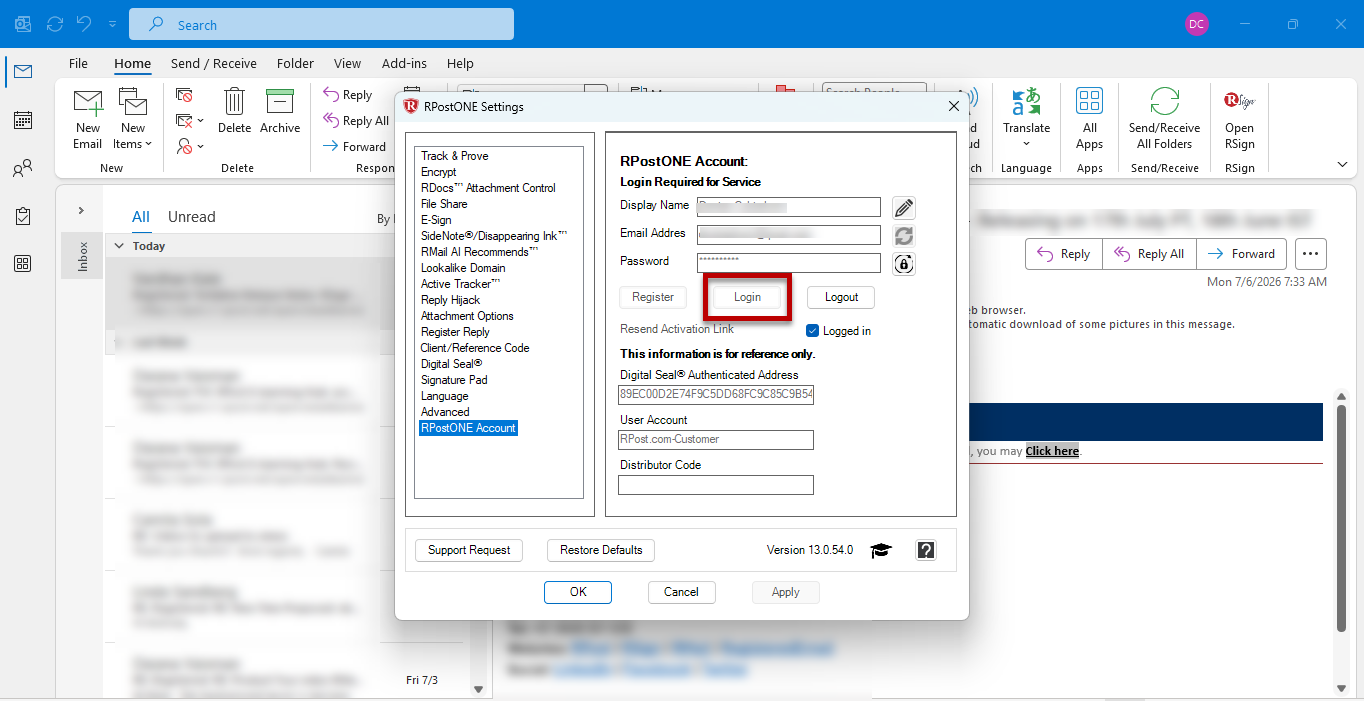This screenshot has width=1364, height=701.
Task: Click the Restore Defaults button
Action: [601, 550]
